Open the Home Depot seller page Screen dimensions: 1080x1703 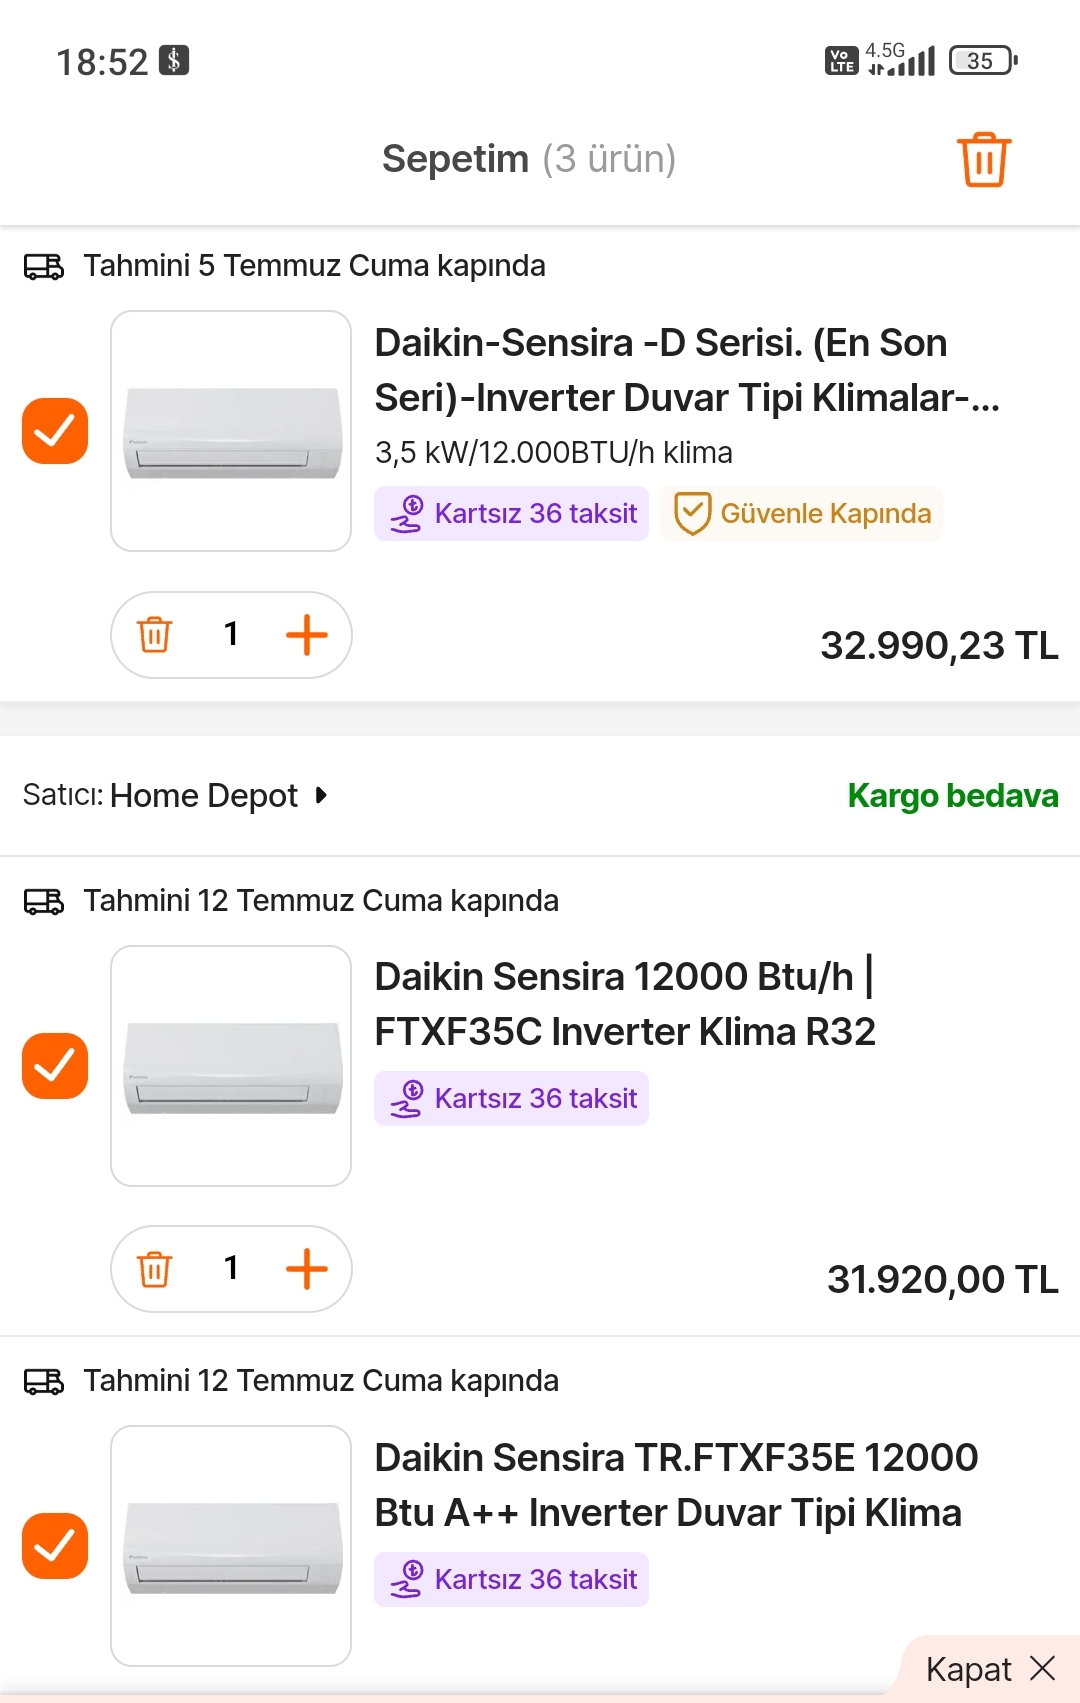pyautogui.click(x=204, y=795)
